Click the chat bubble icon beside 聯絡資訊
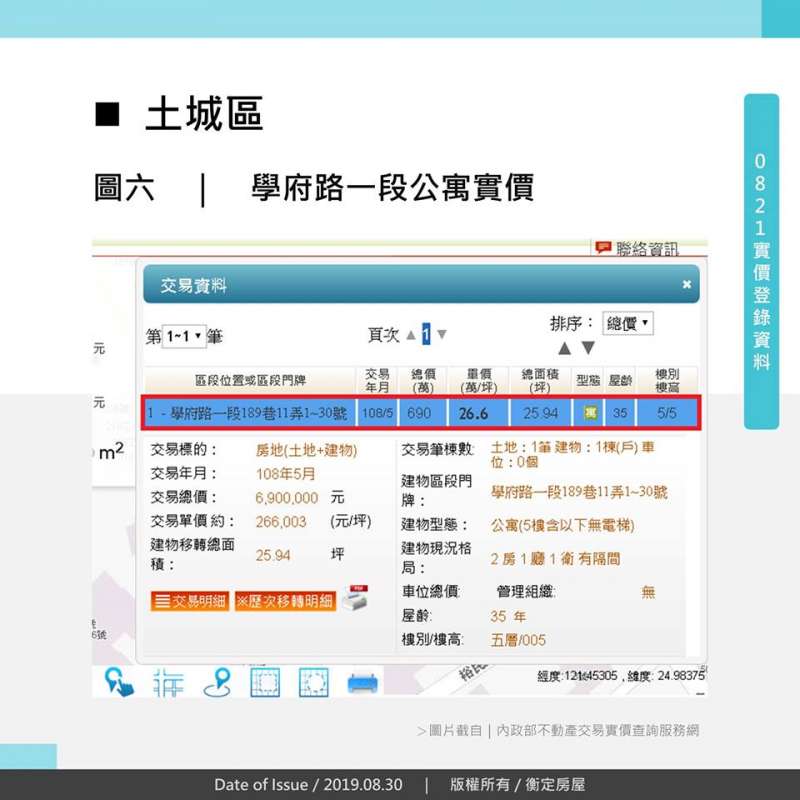 click(603, 248)
